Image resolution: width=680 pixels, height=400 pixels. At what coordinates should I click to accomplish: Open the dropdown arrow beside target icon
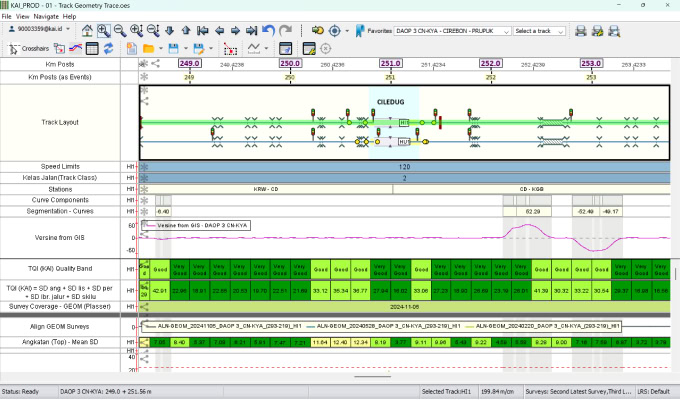pyautogui.click(x=347, y=31)
